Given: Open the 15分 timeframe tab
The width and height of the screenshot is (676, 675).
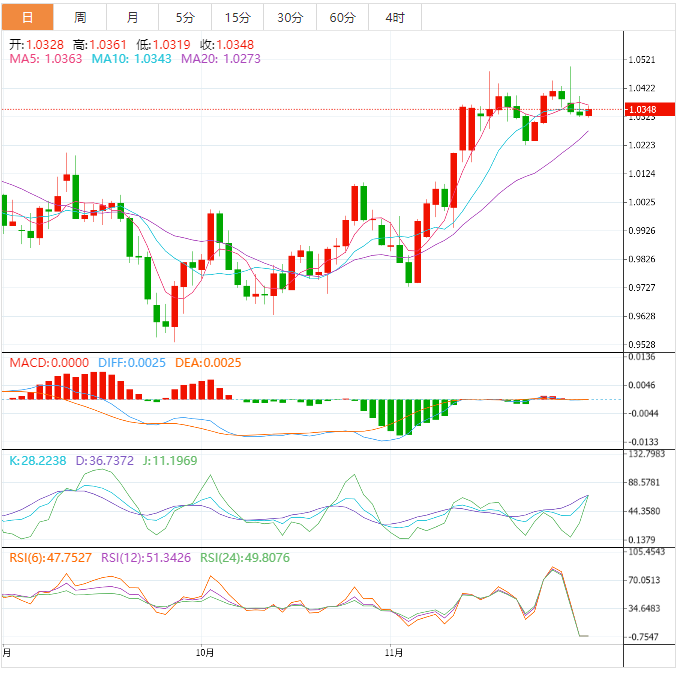Looking at the screenshot, I should [x=238, y=18].
